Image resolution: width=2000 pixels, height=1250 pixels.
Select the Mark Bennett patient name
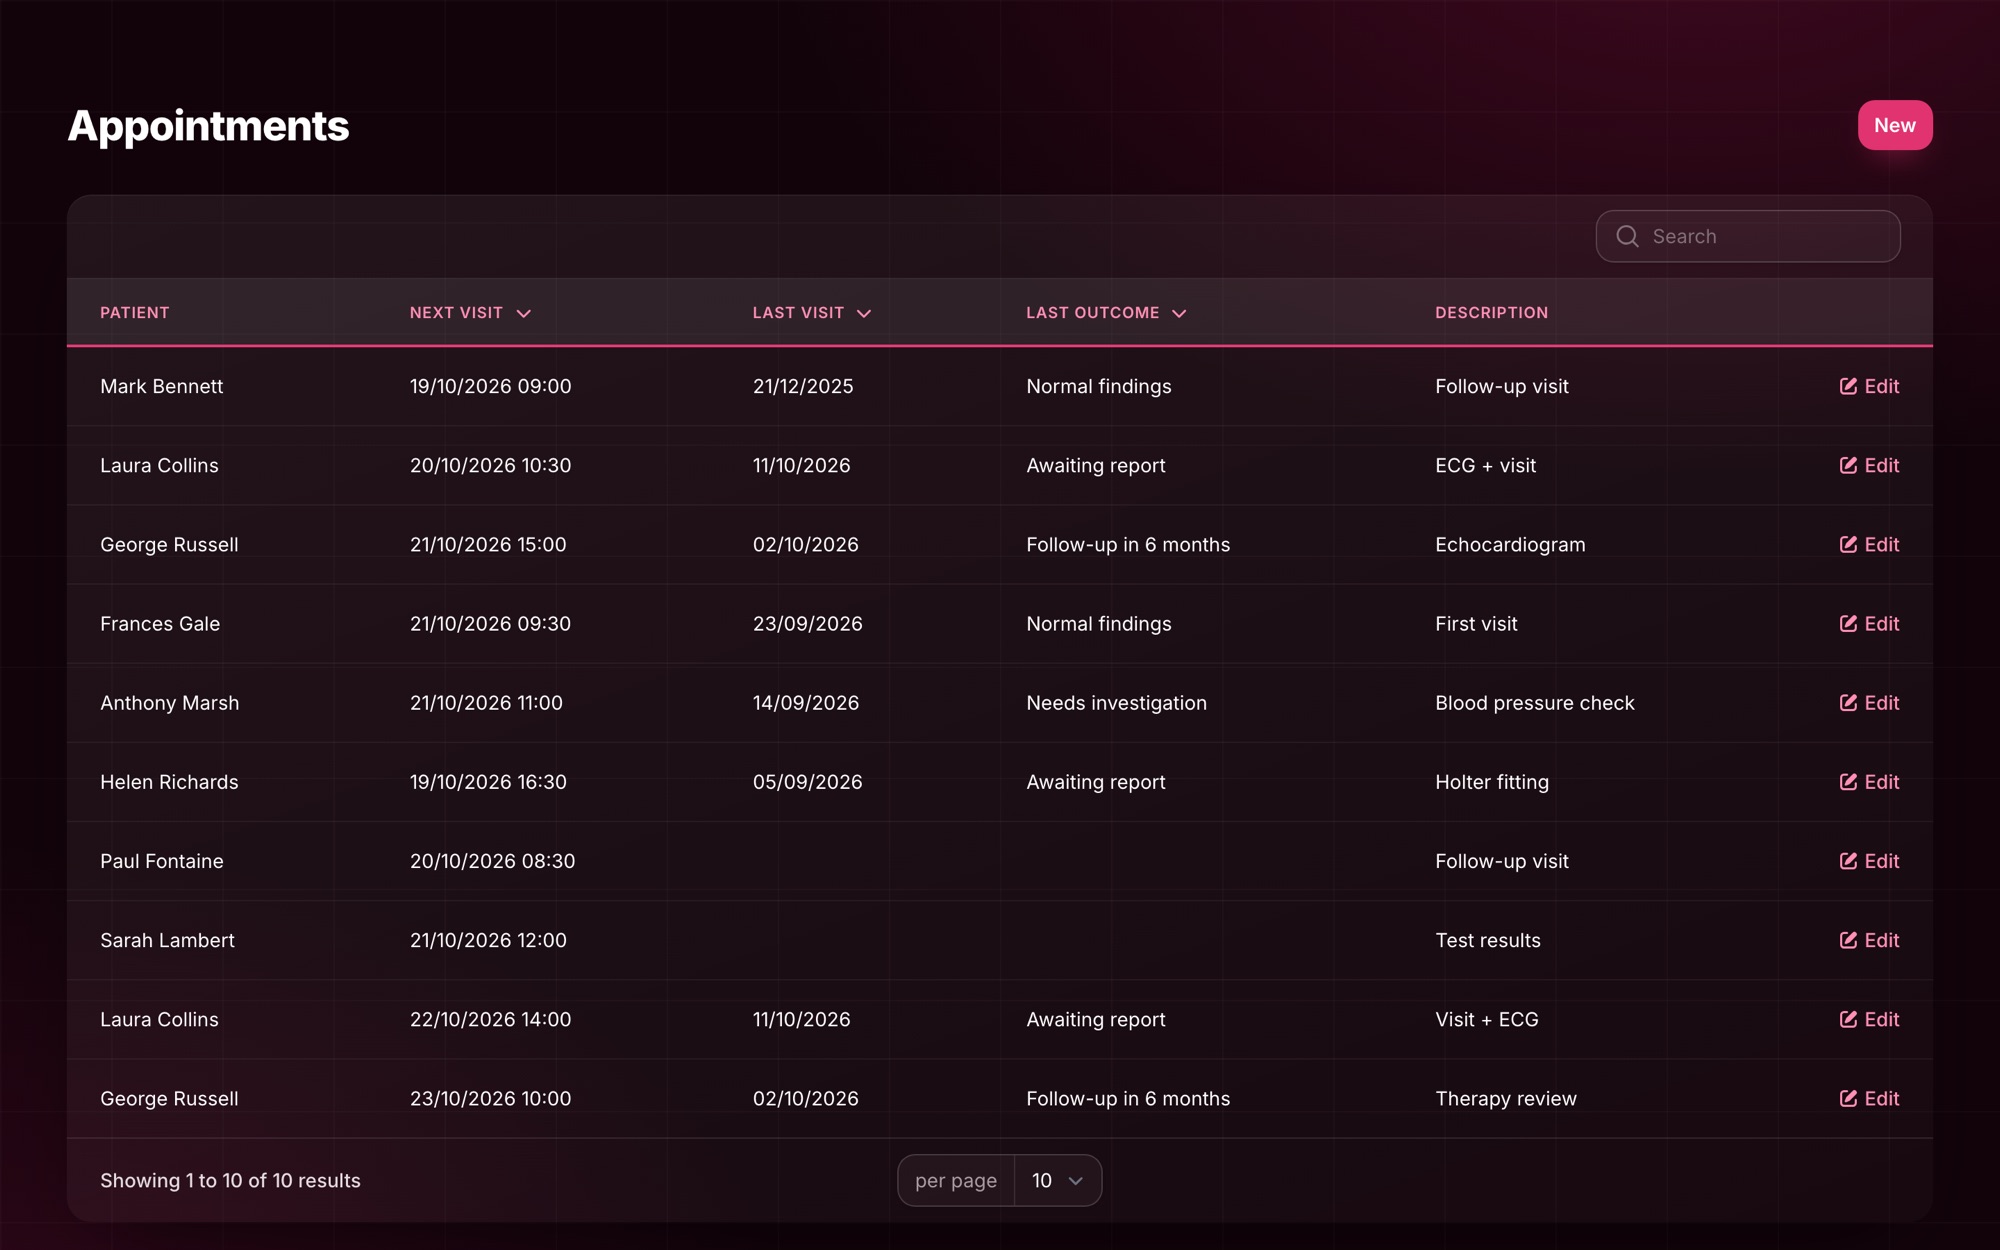[161, 386]
